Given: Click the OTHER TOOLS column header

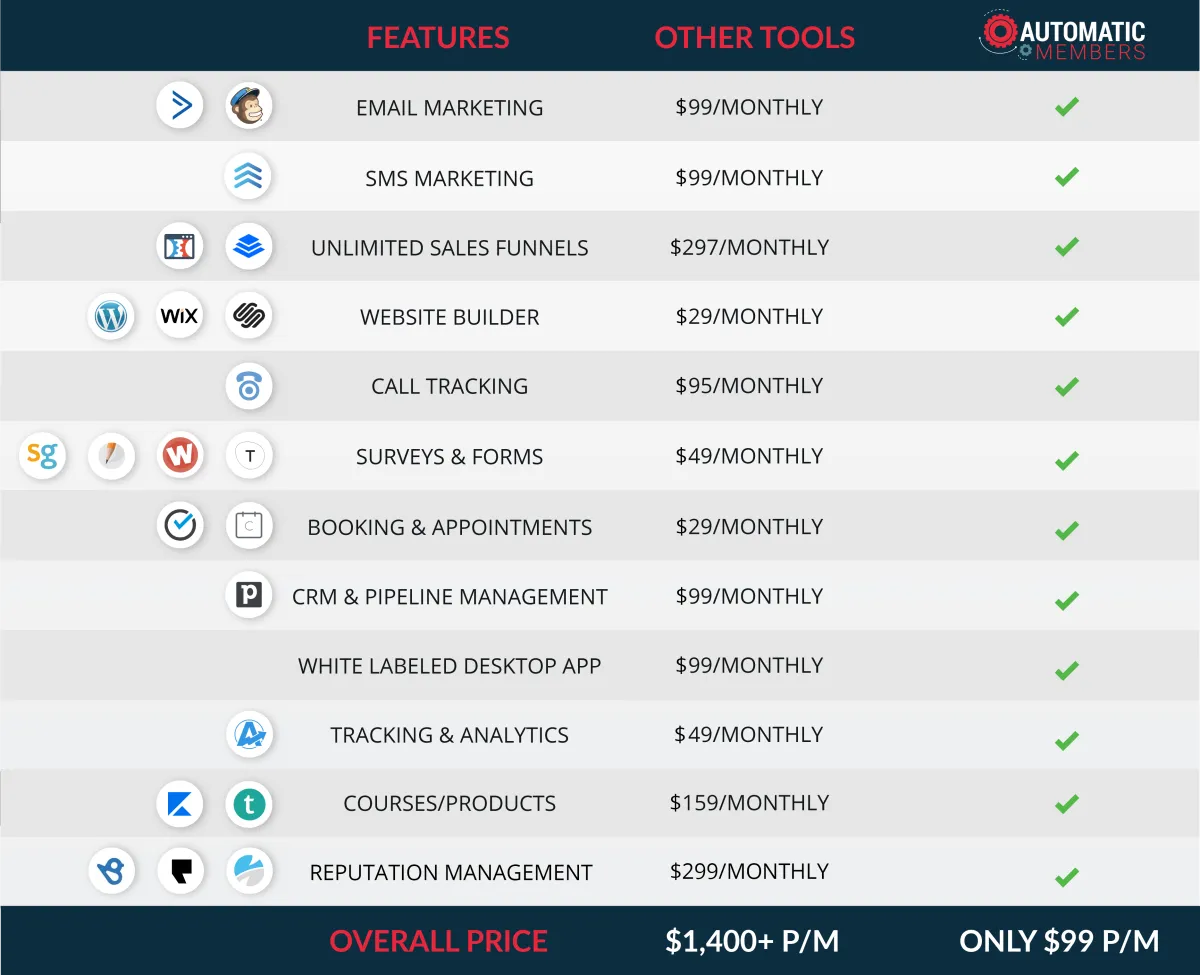Looking at the screenshot, I should [755, 38].
